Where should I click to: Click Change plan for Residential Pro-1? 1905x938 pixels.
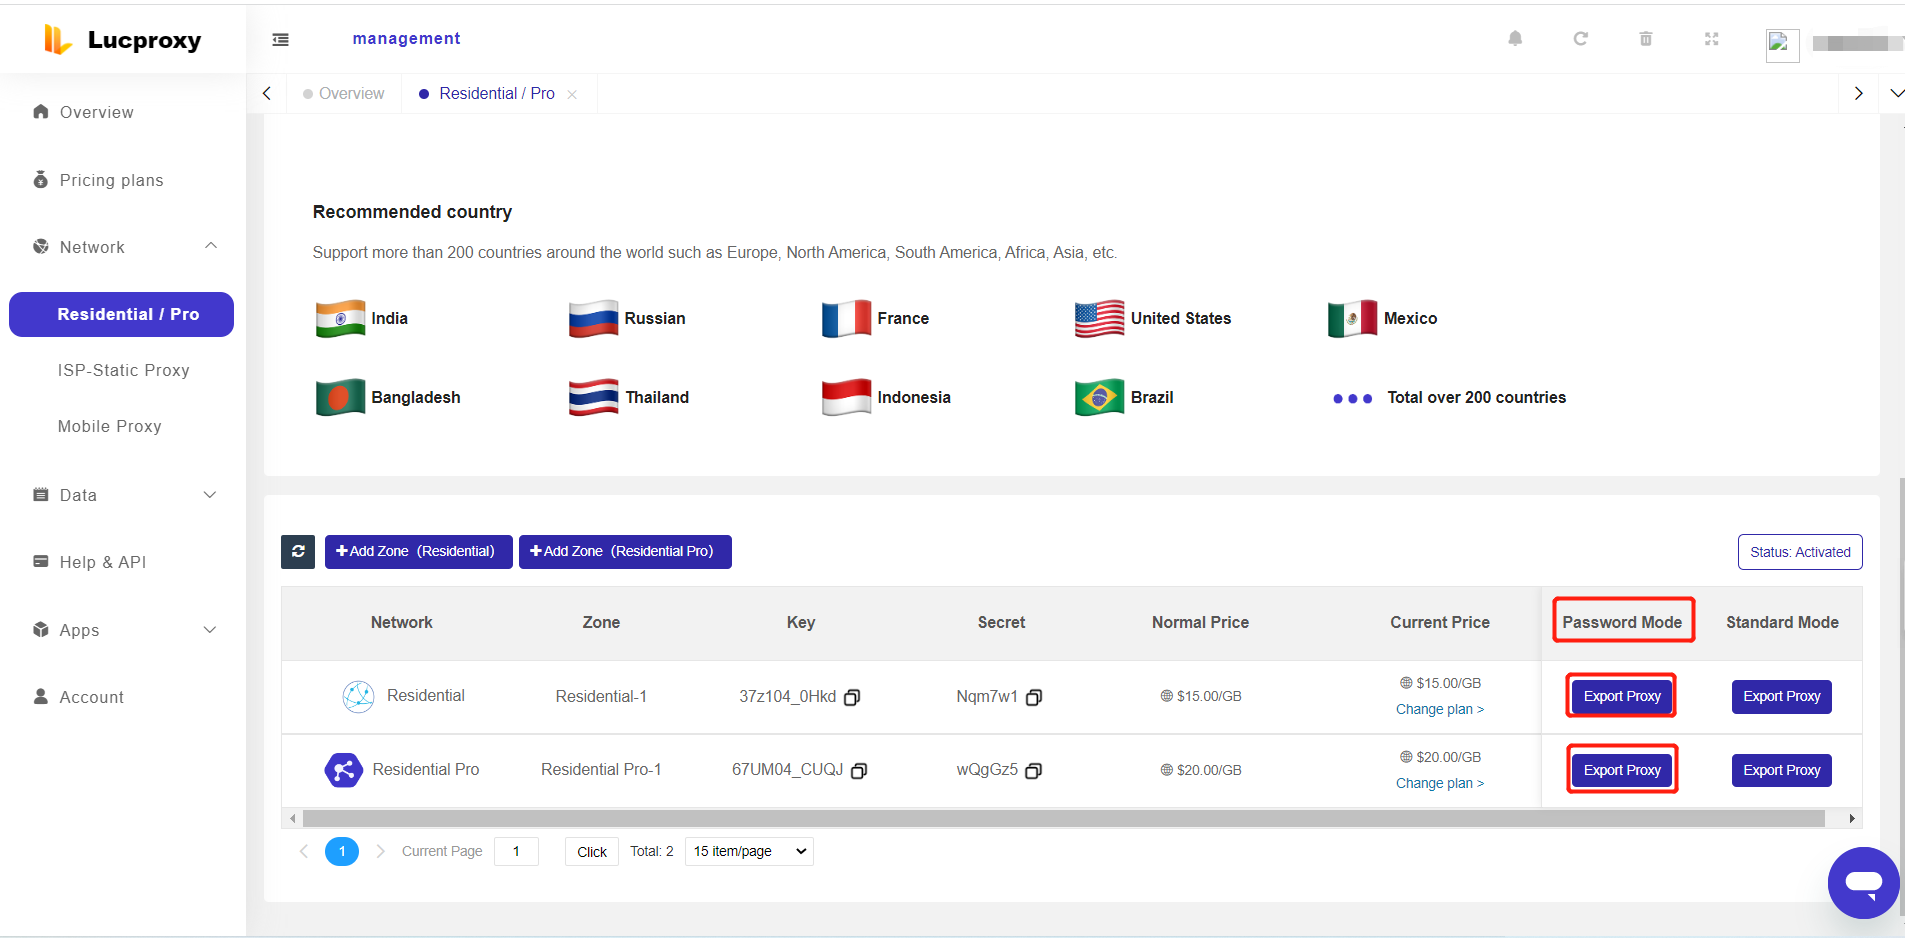pyautogui.click(x=1440, y=783)
